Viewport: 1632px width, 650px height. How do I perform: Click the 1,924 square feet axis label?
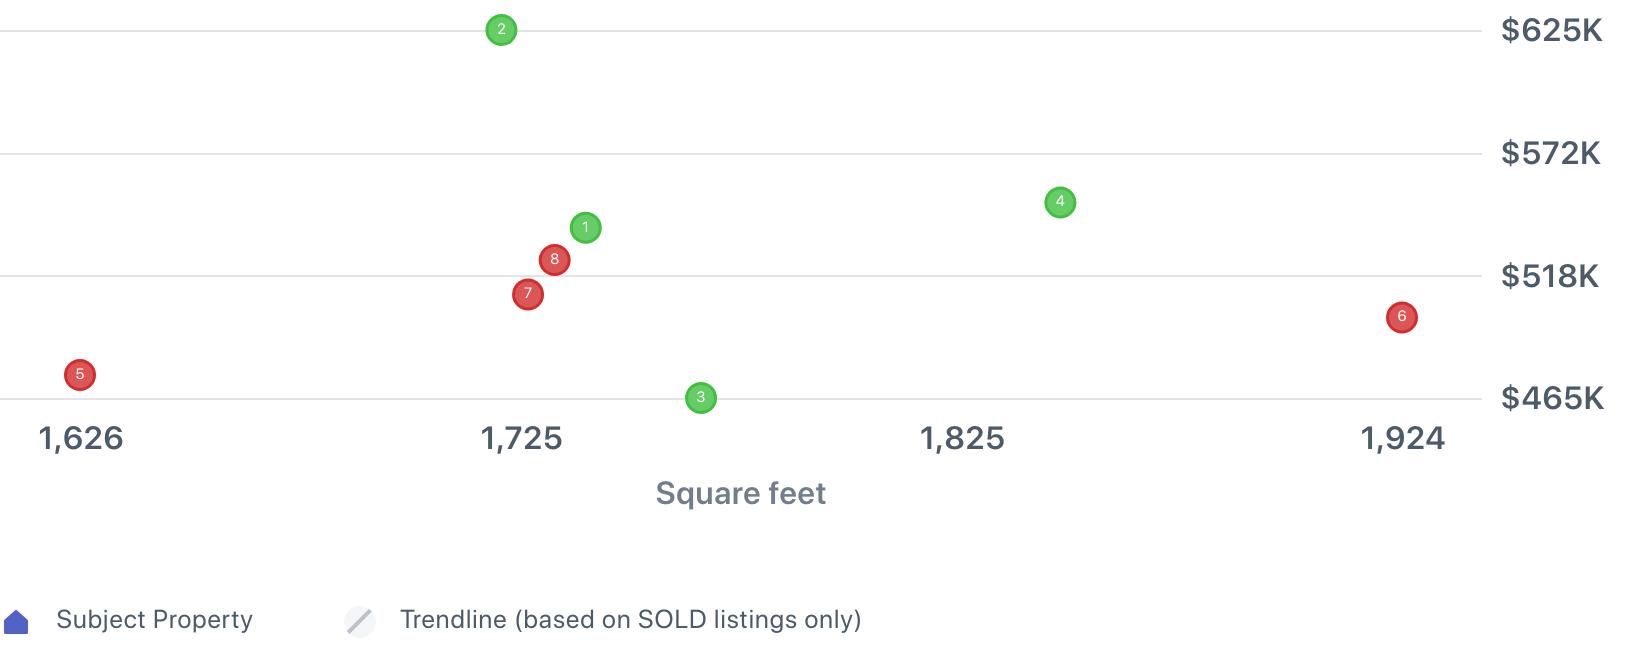(1402, 438)
